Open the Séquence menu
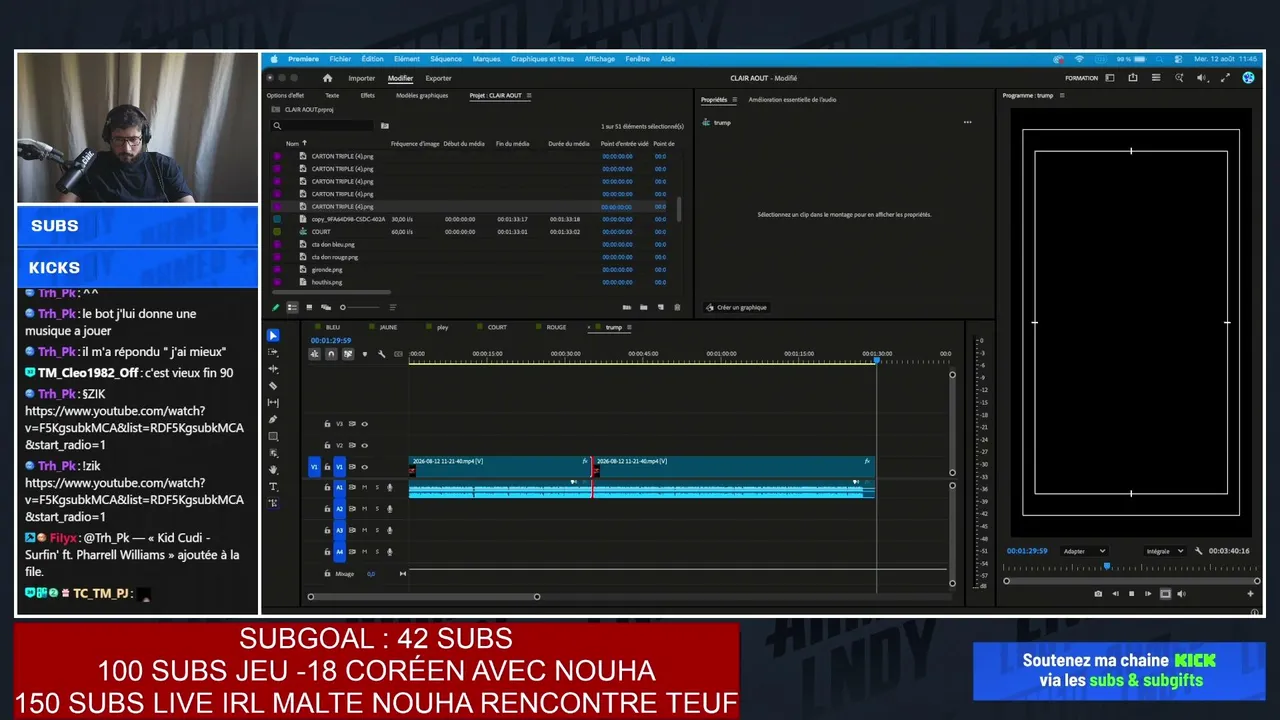Viewport: 1280px width, 720px height. tap(446, 59)
